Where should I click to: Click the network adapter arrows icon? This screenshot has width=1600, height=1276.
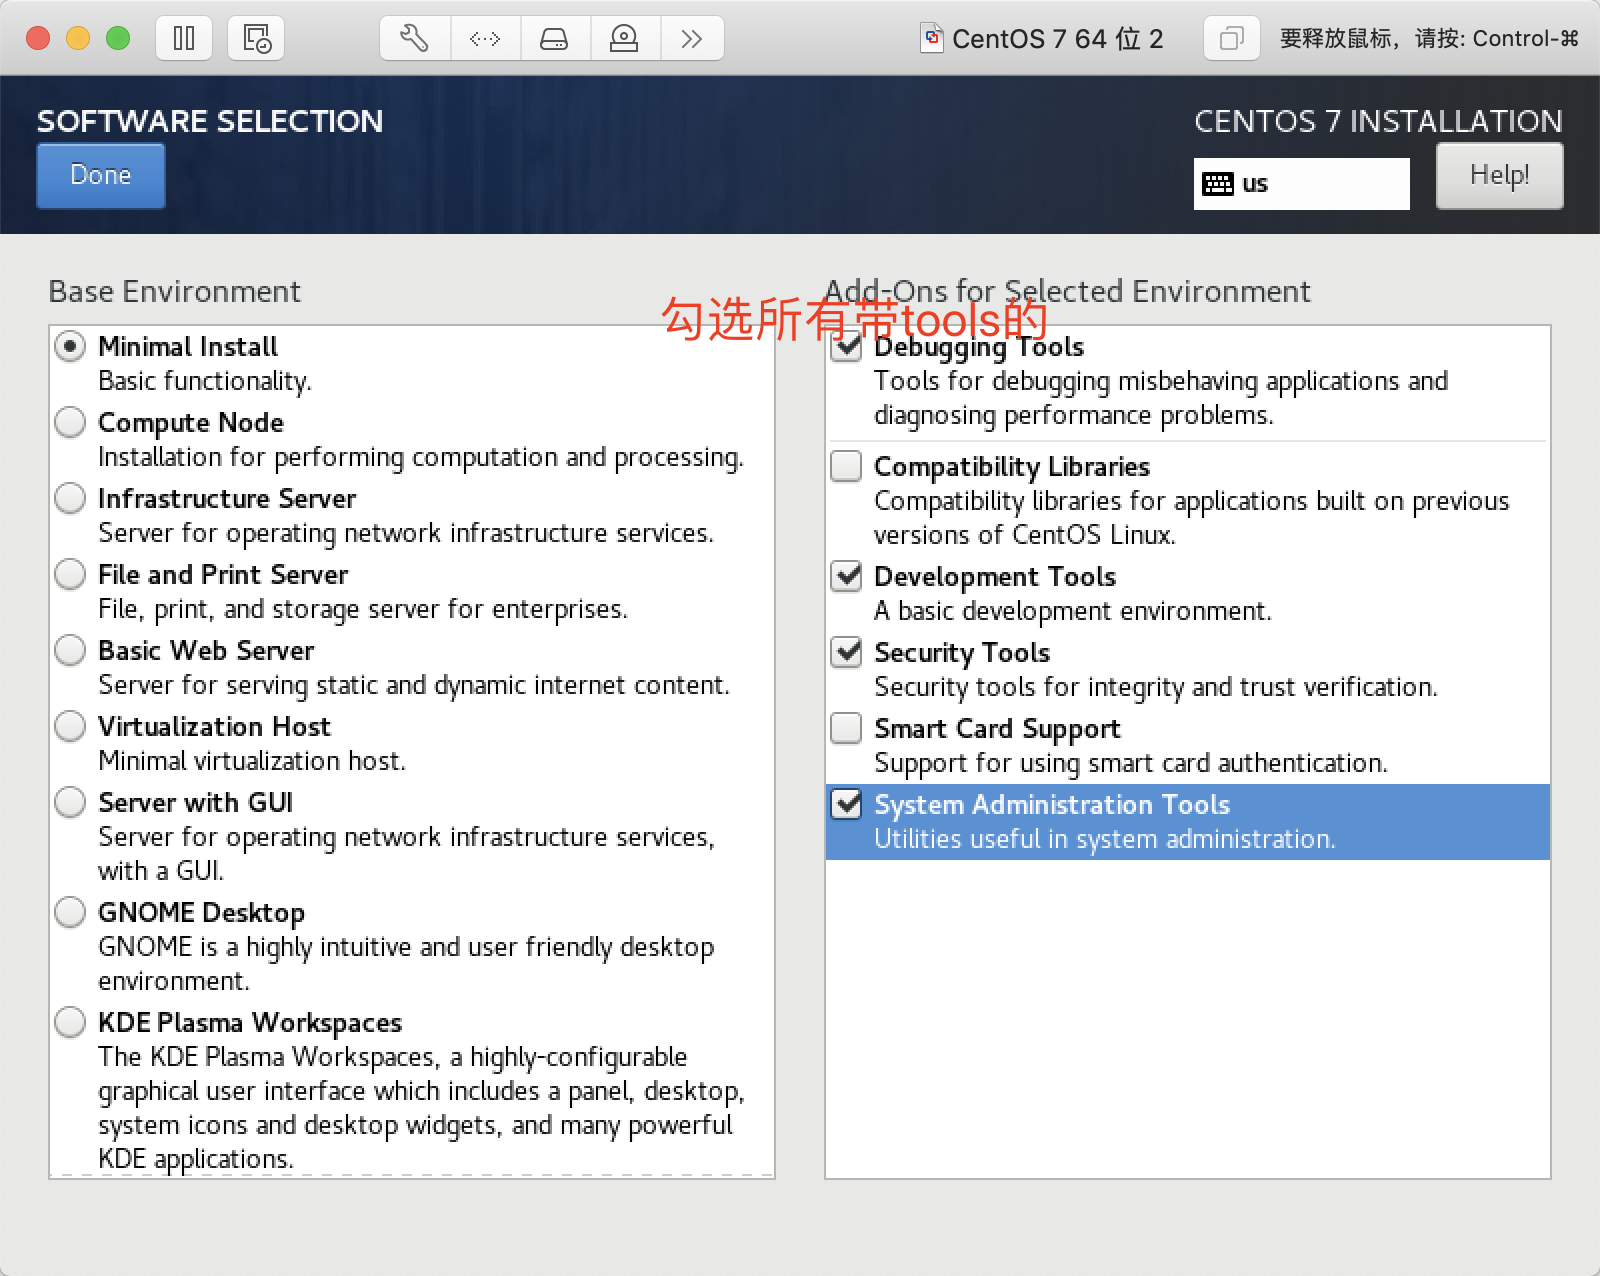pyautogui.click(x=485, y=39)
